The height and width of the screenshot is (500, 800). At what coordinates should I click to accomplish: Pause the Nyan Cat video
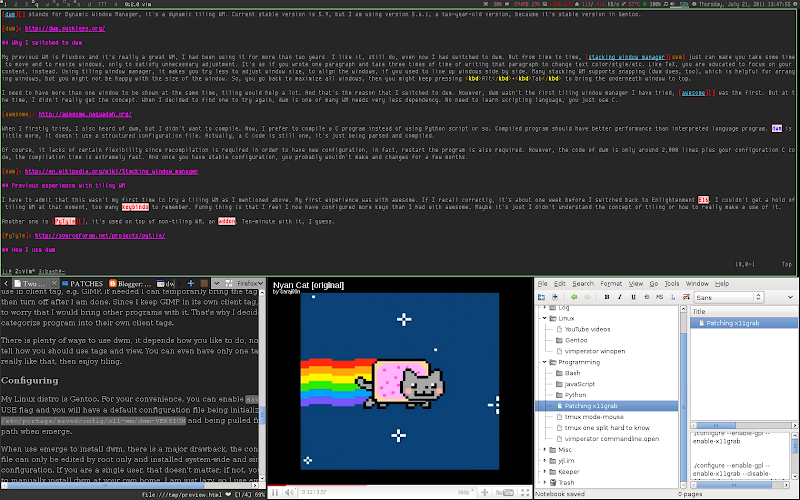[x=275, y=492]
